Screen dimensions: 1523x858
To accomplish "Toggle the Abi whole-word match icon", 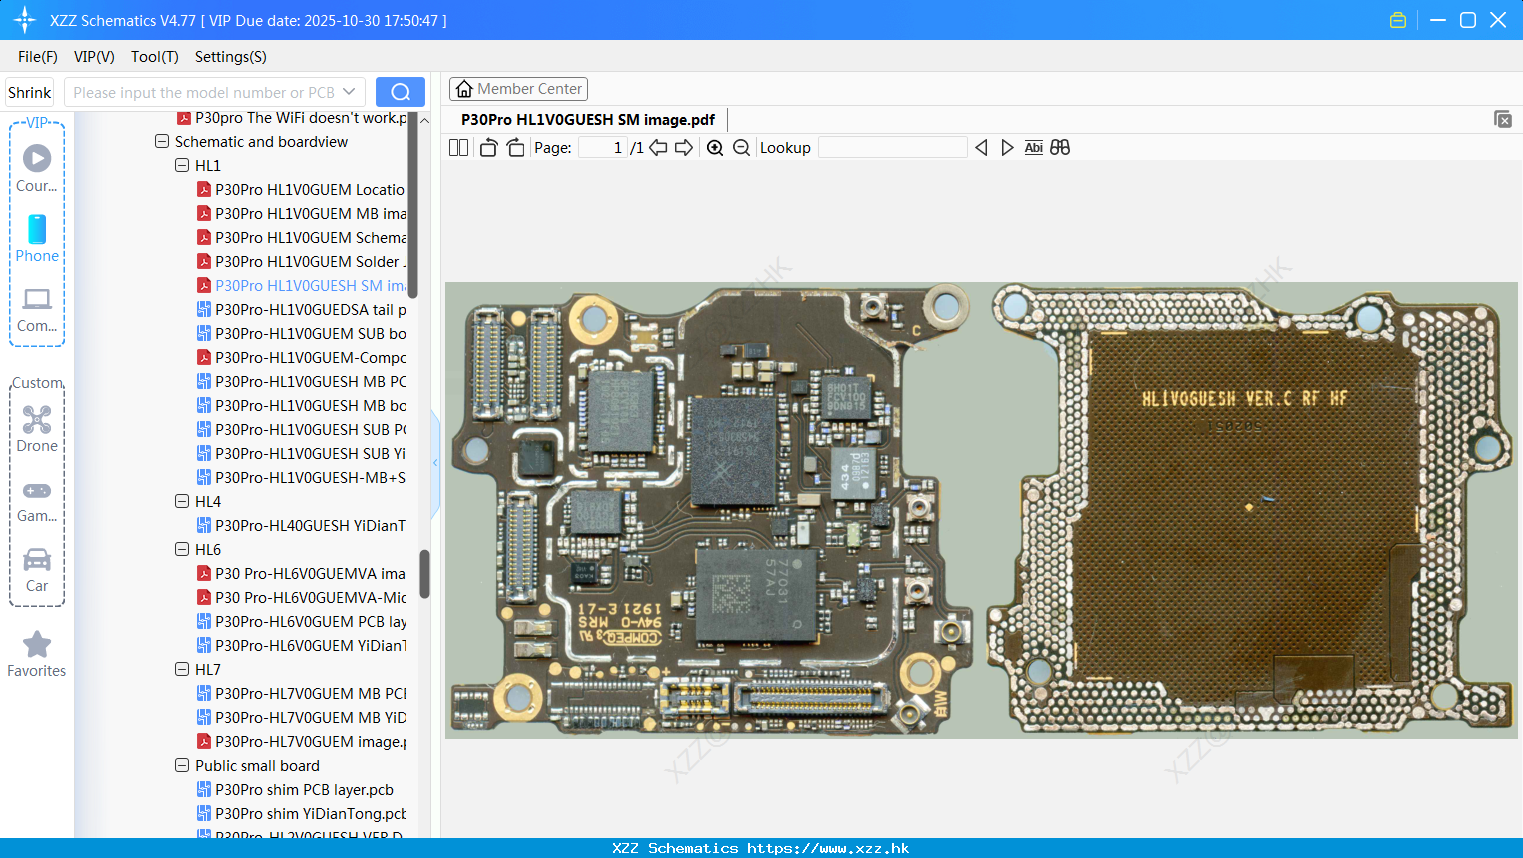I will pos(1034,148).
